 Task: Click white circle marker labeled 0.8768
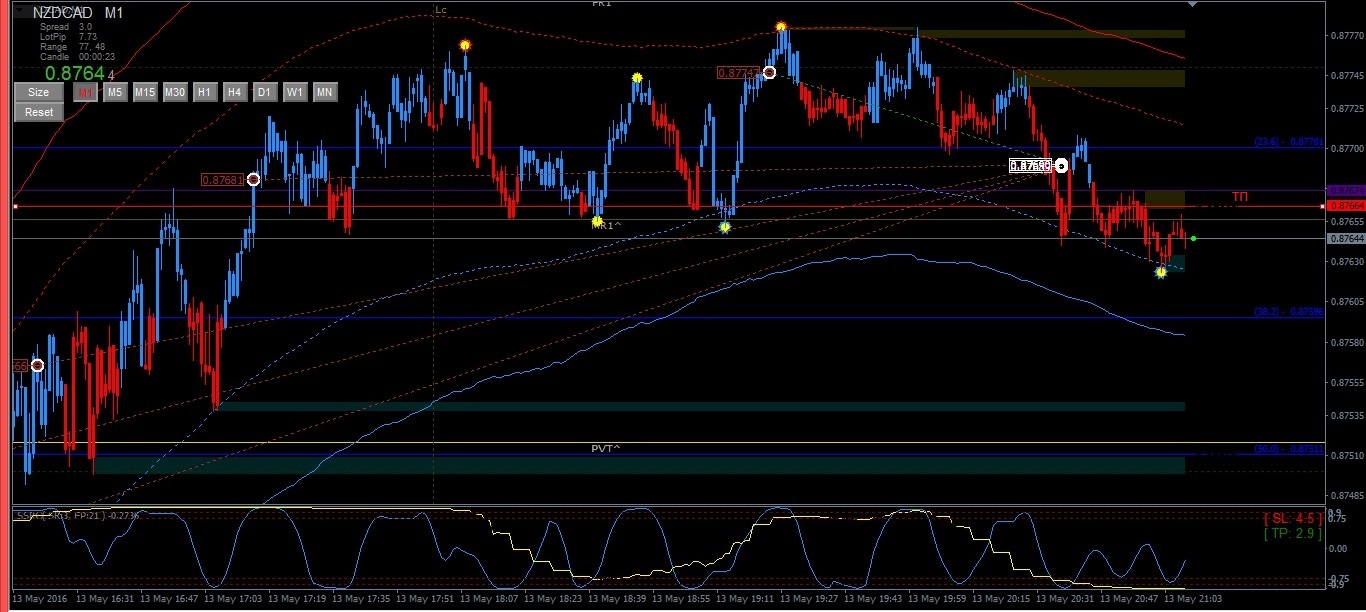253,180
